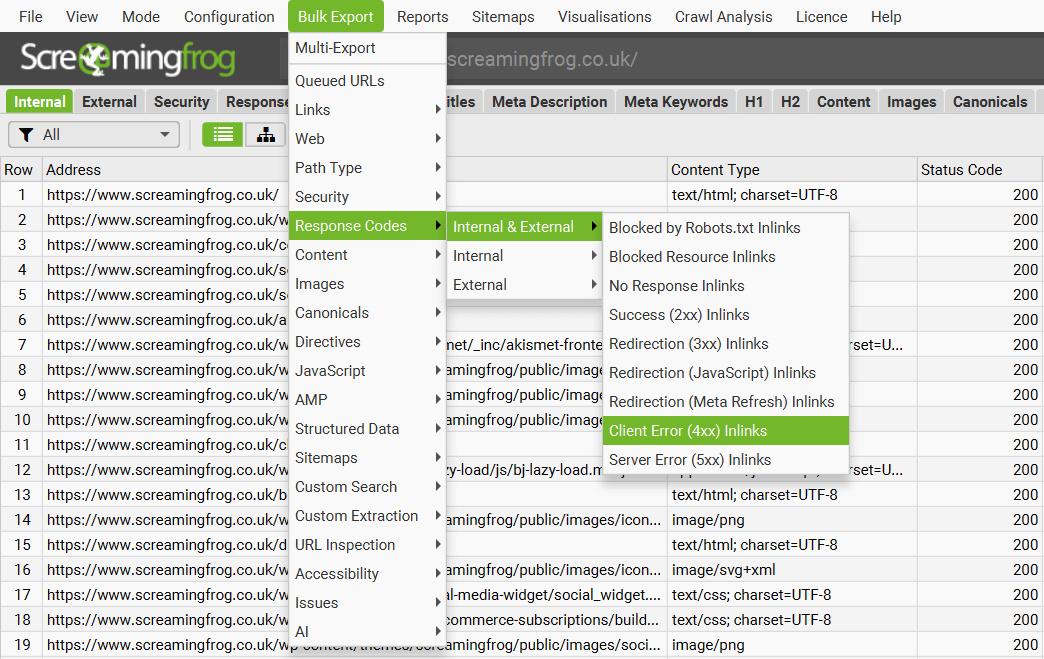This screenshot has width=1044, height=659.
Task: Switch to list view icon
Action: pos(222,135)
